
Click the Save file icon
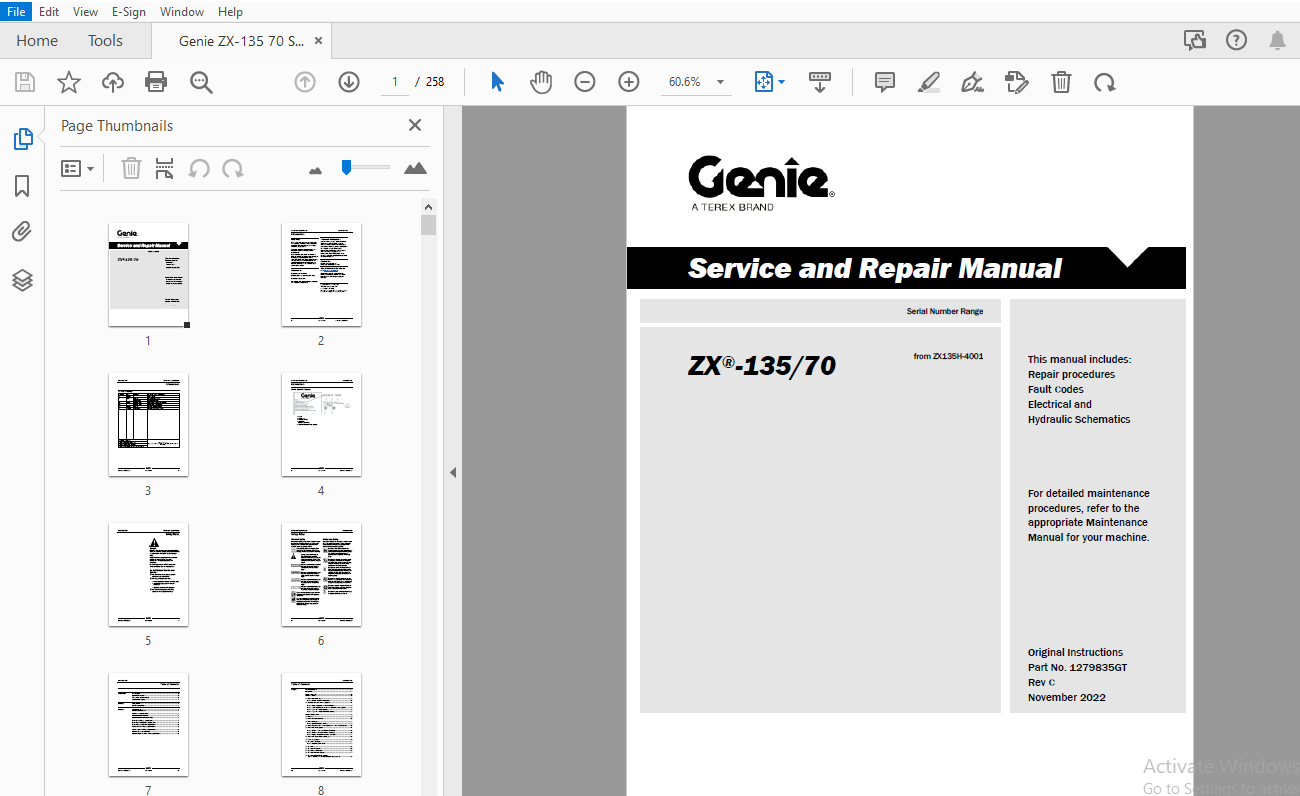(x=25, y=82)
